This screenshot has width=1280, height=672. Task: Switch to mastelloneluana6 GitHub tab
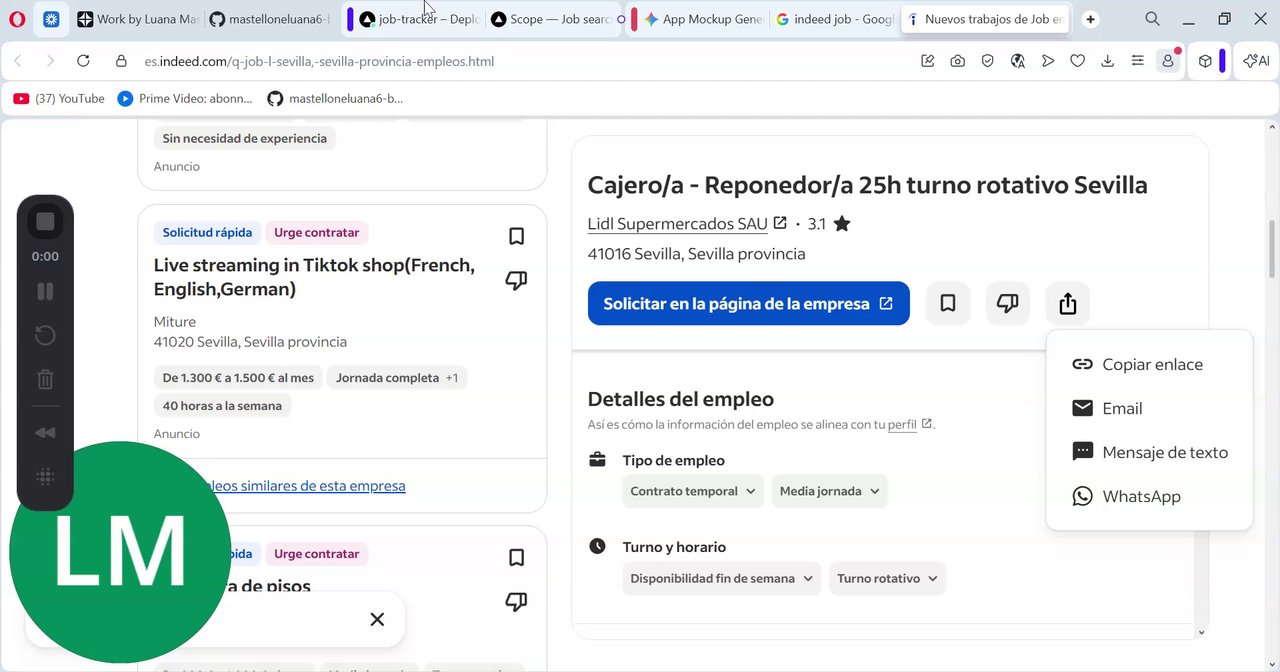click(270, 19)
